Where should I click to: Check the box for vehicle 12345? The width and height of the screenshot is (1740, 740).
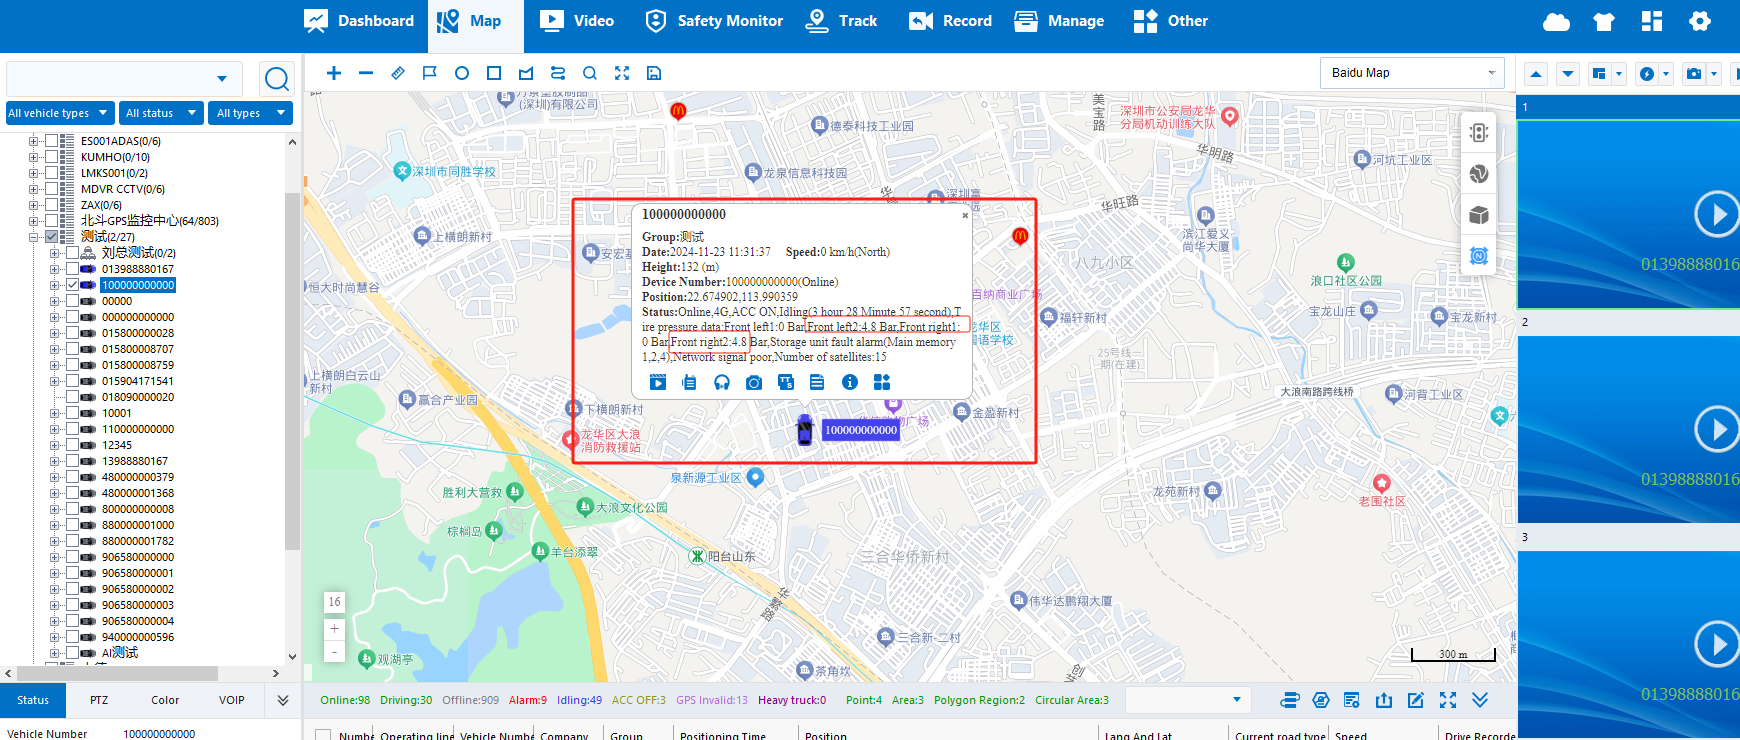pyautogui.click(x=72, y=445)
